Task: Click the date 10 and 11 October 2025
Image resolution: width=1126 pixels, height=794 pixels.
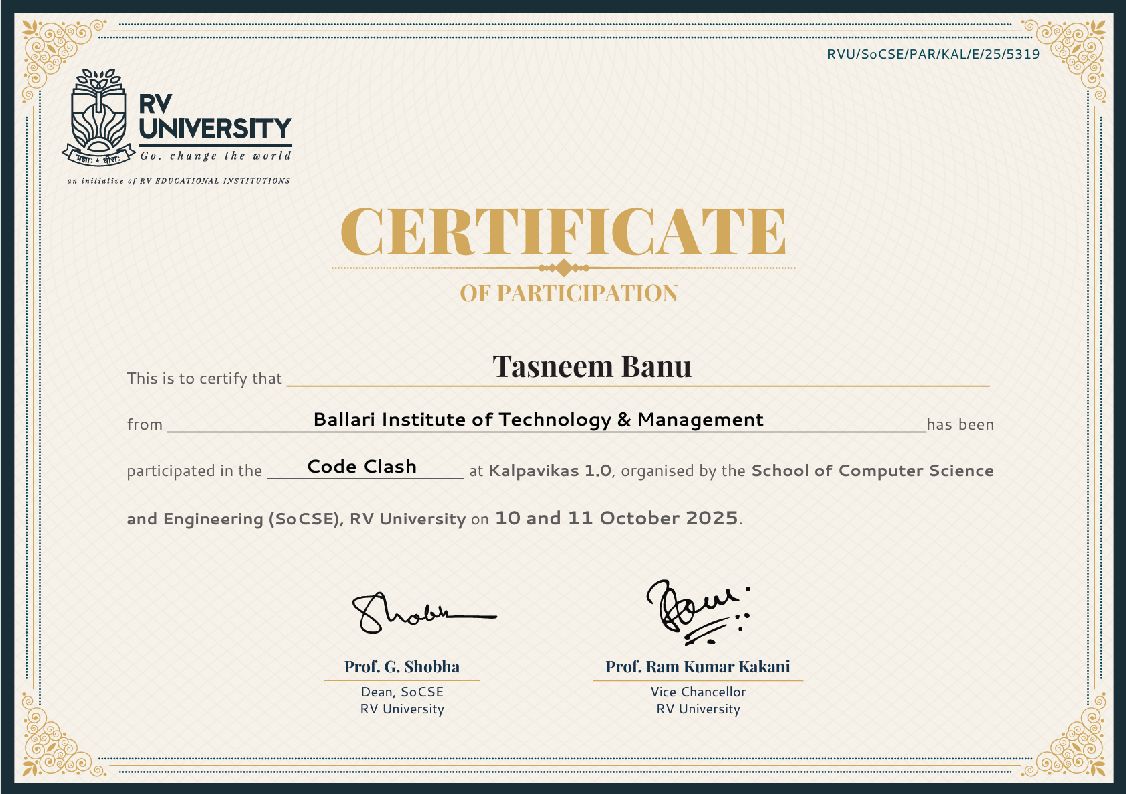Action: (616, 518)
